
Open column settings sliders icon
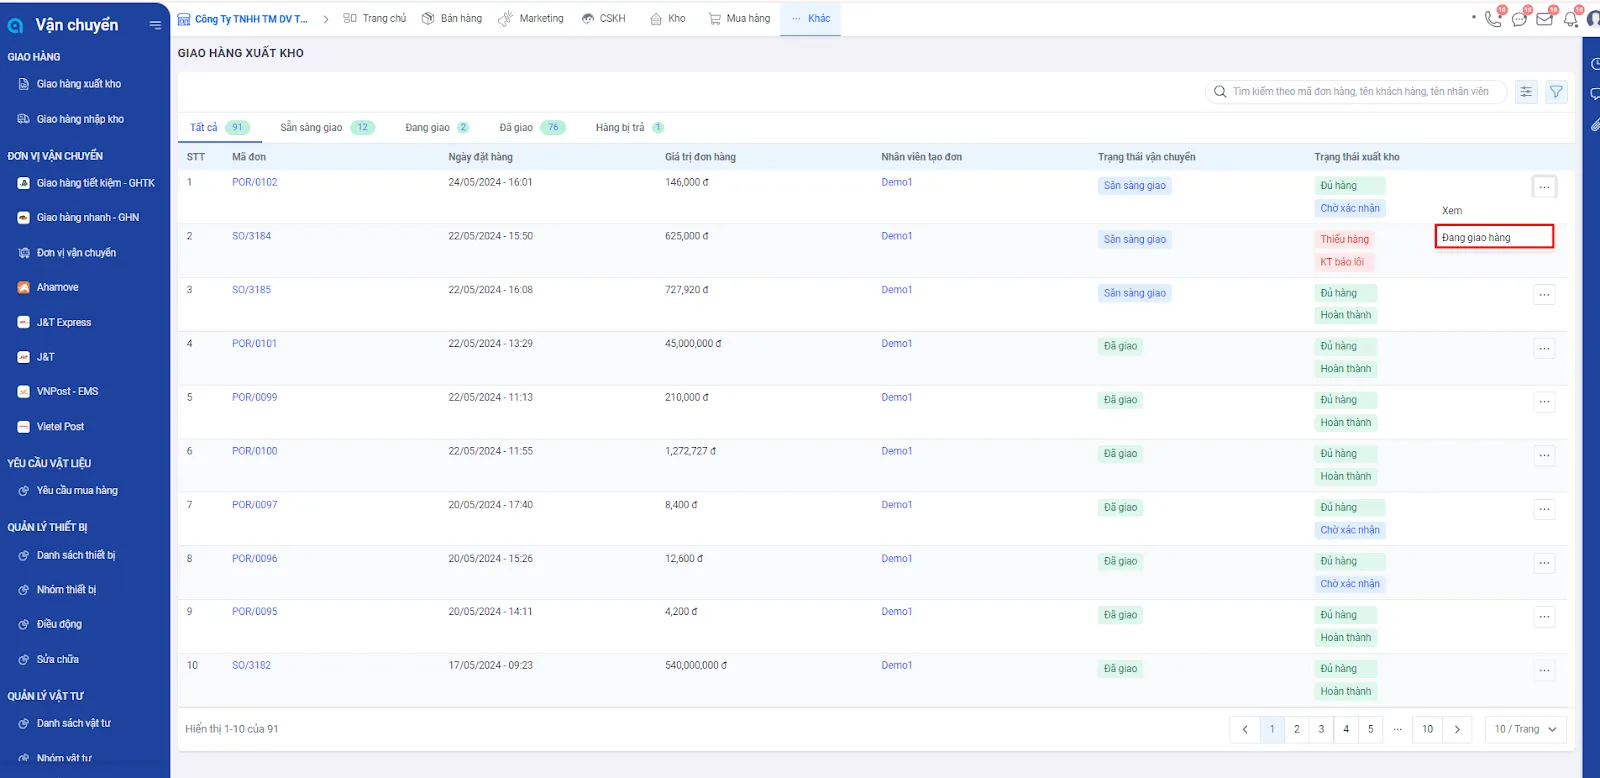(x=1526, y=92)
